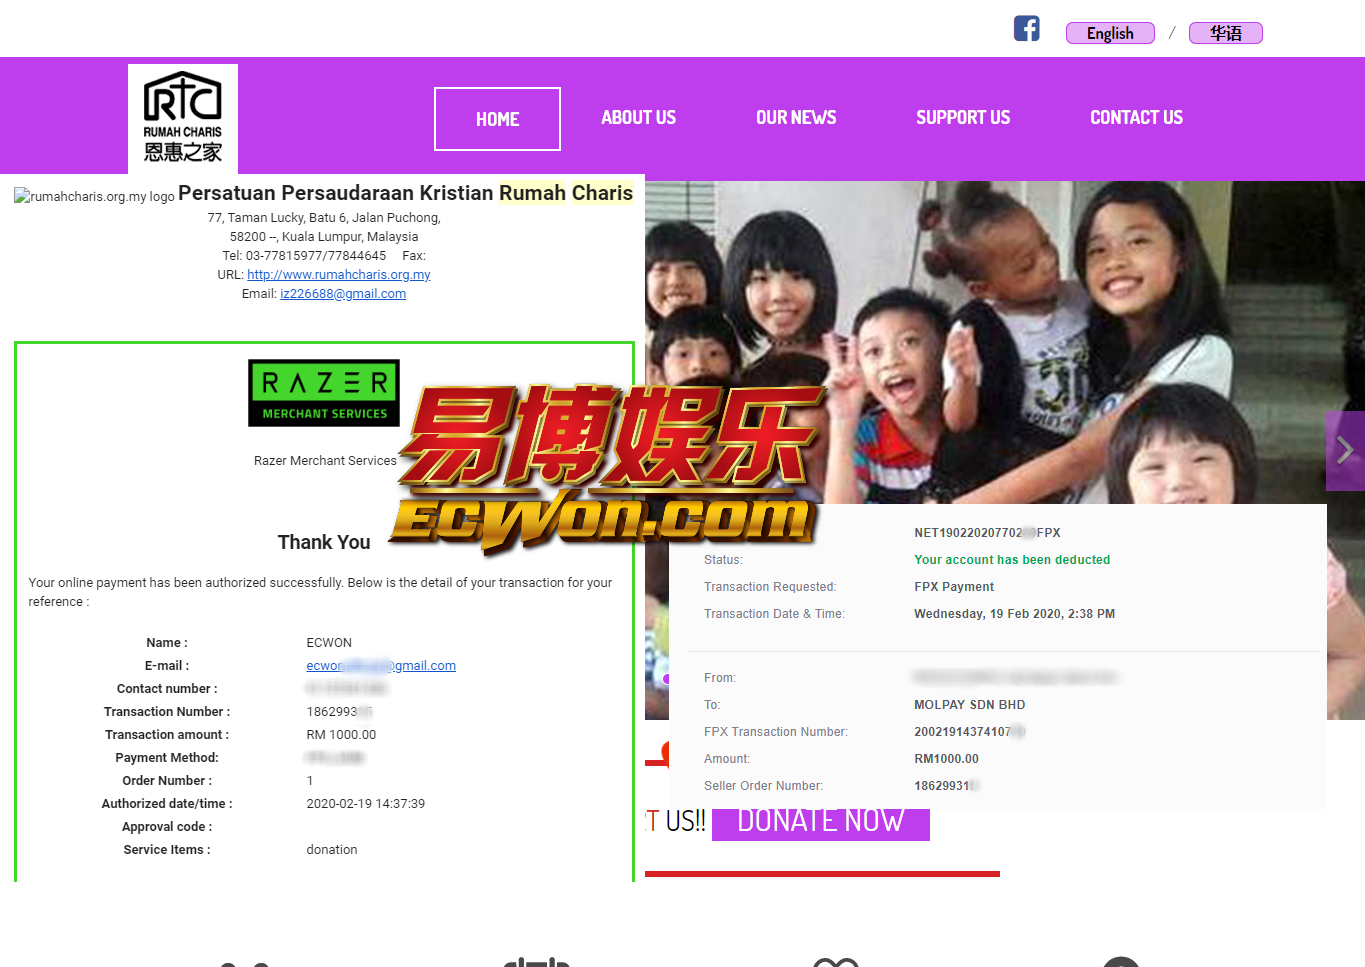
Task: Open the CONTACT US page
Action: coord(1136,118)
